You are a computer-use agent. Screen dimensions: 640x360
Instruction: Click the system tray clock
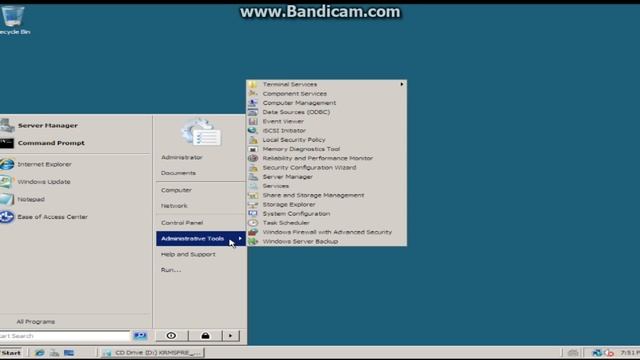click(630, 353)
